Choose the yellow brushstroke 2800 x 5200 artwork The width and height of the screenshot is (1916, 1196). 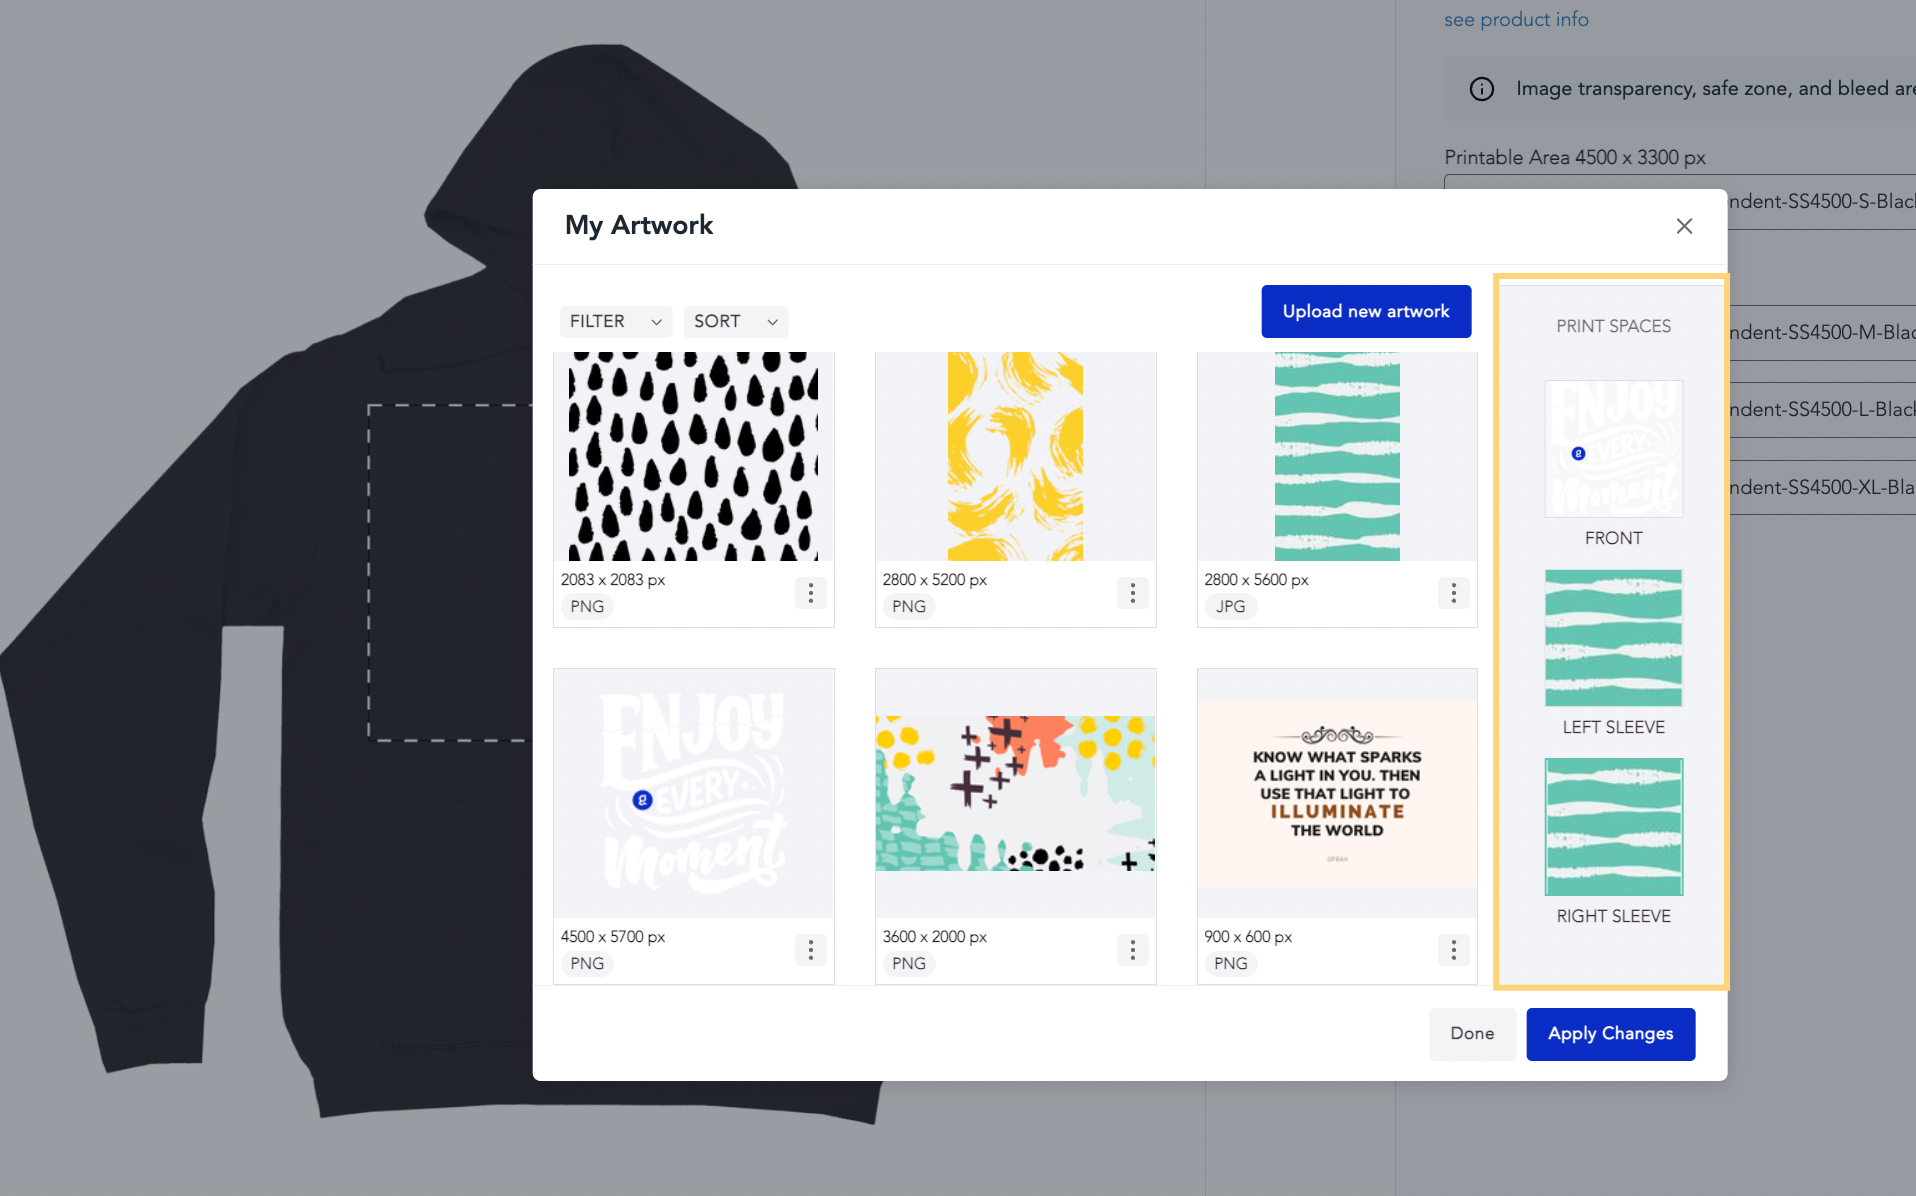(x=1015, y=456)
